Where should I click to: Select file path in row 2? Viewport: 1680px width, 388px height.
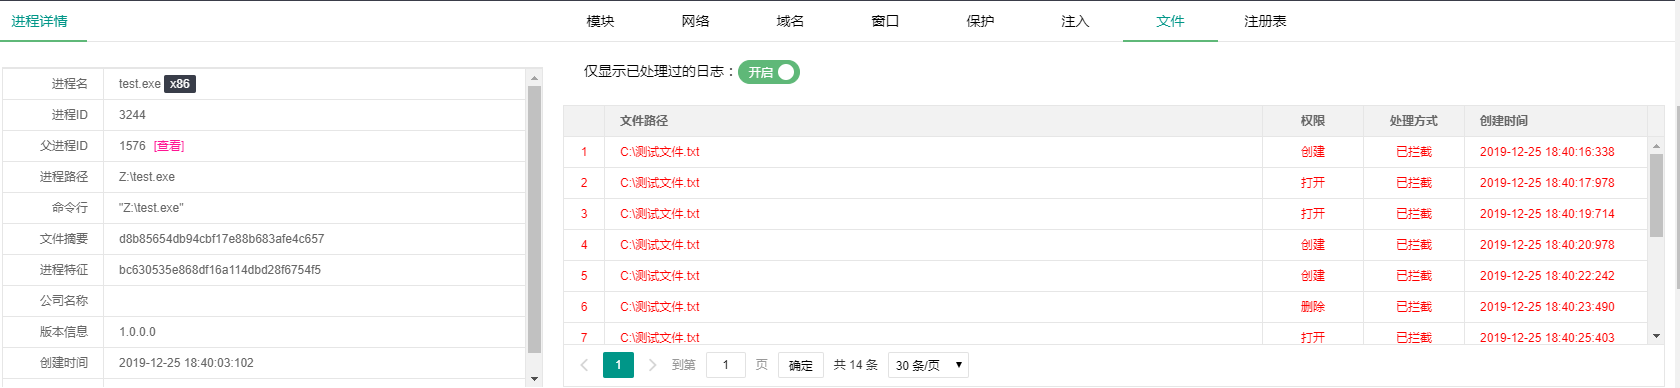(660, 183)
